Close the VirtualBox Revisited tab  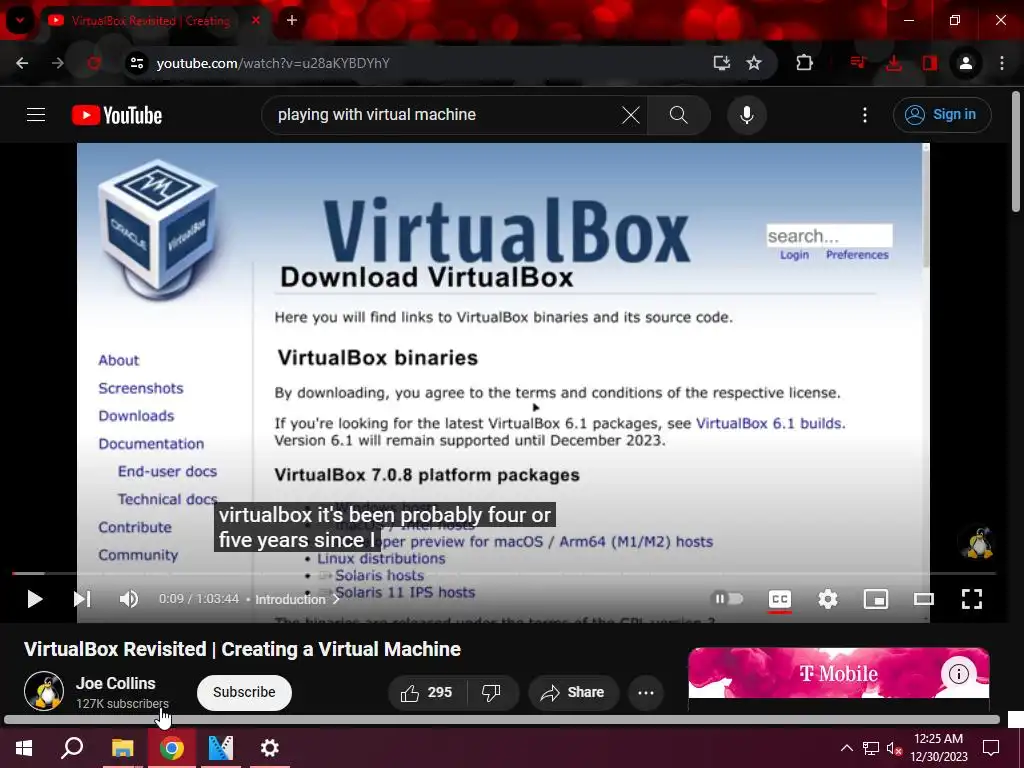(256, 20)
